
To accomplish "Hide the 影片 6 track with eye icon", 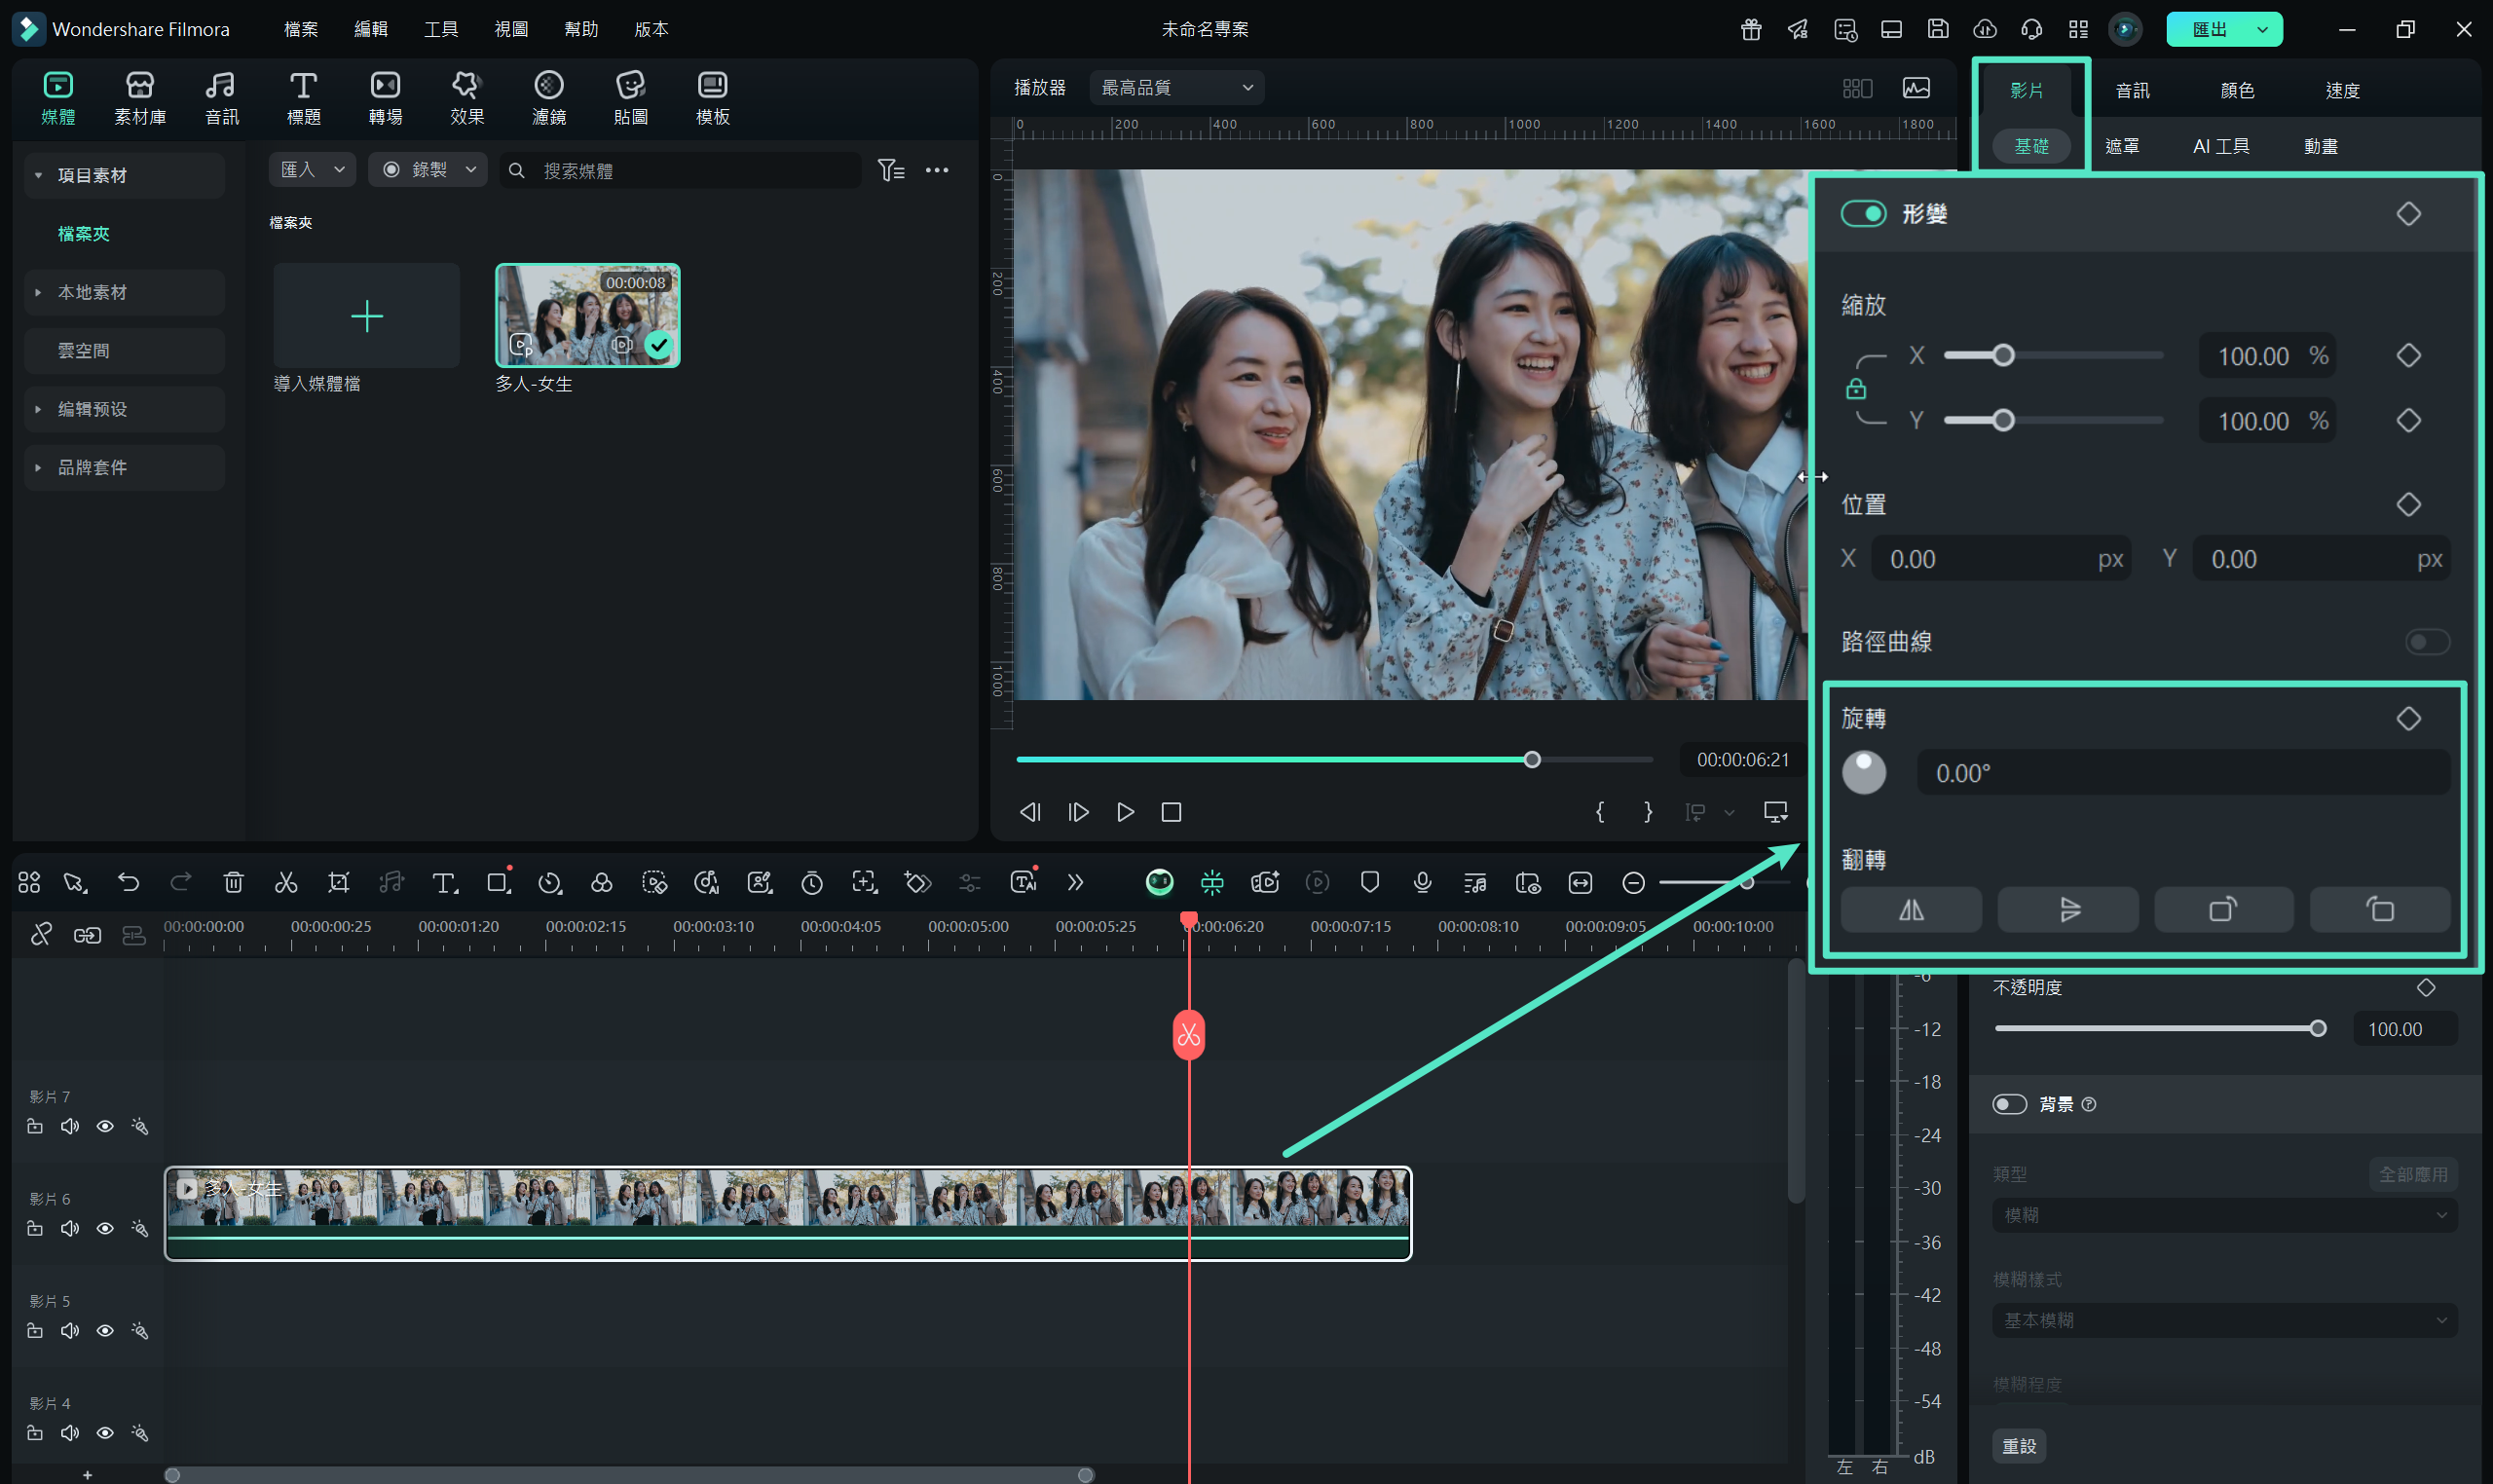I will click(105, 1228).
